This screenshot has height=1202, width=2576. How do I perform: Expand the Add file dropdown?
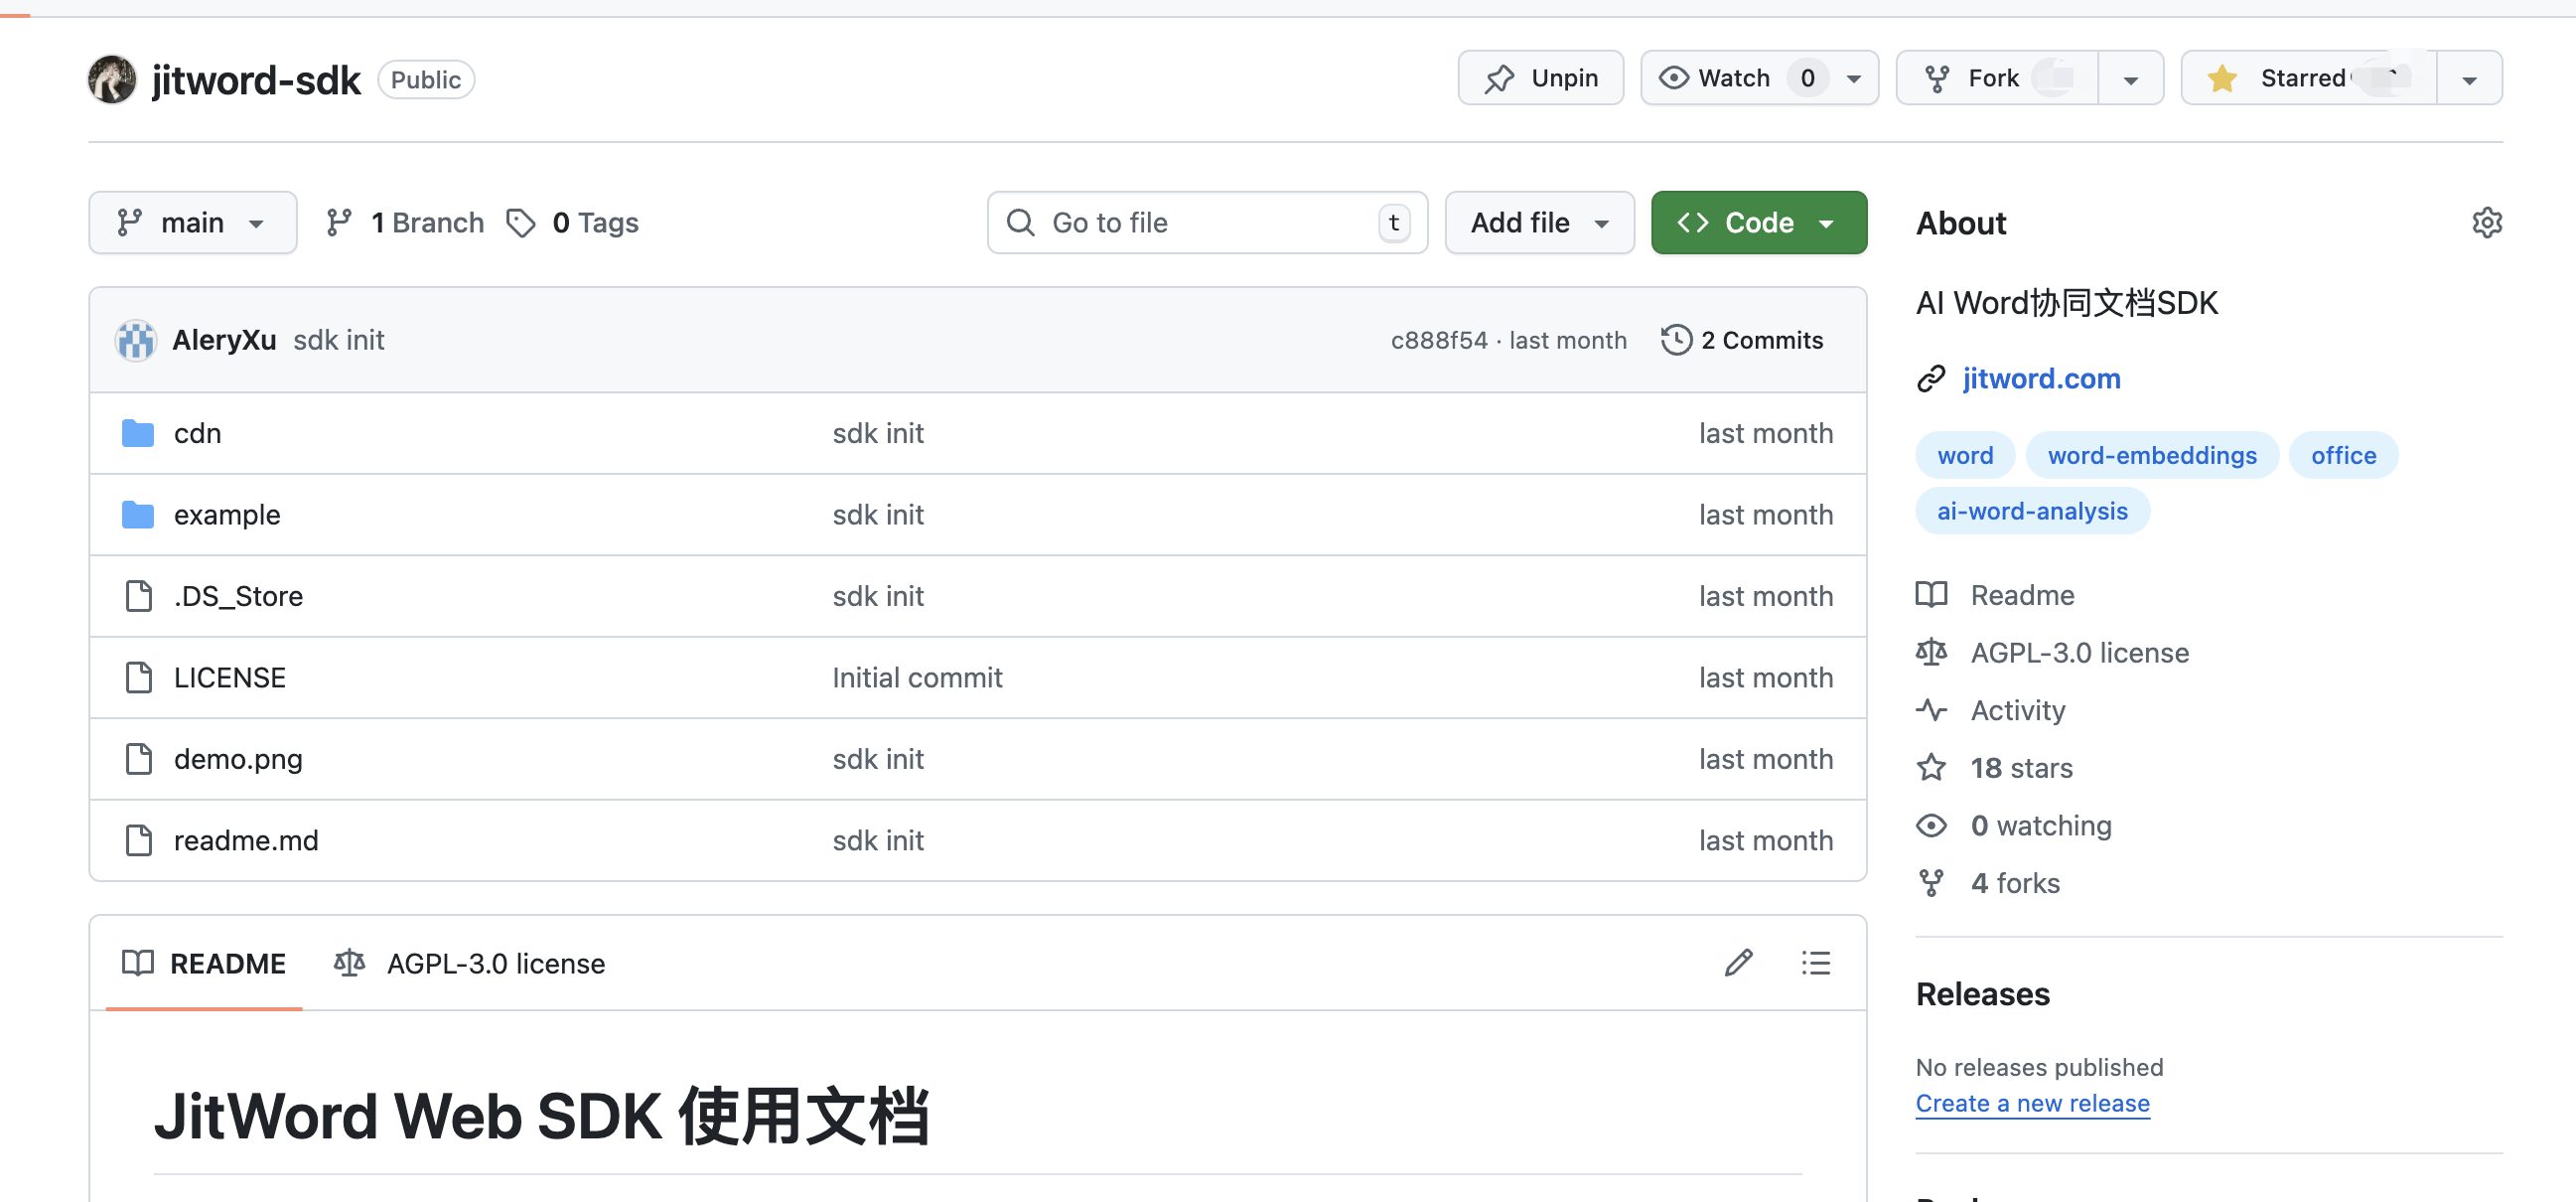click(x=1539, y=222)
